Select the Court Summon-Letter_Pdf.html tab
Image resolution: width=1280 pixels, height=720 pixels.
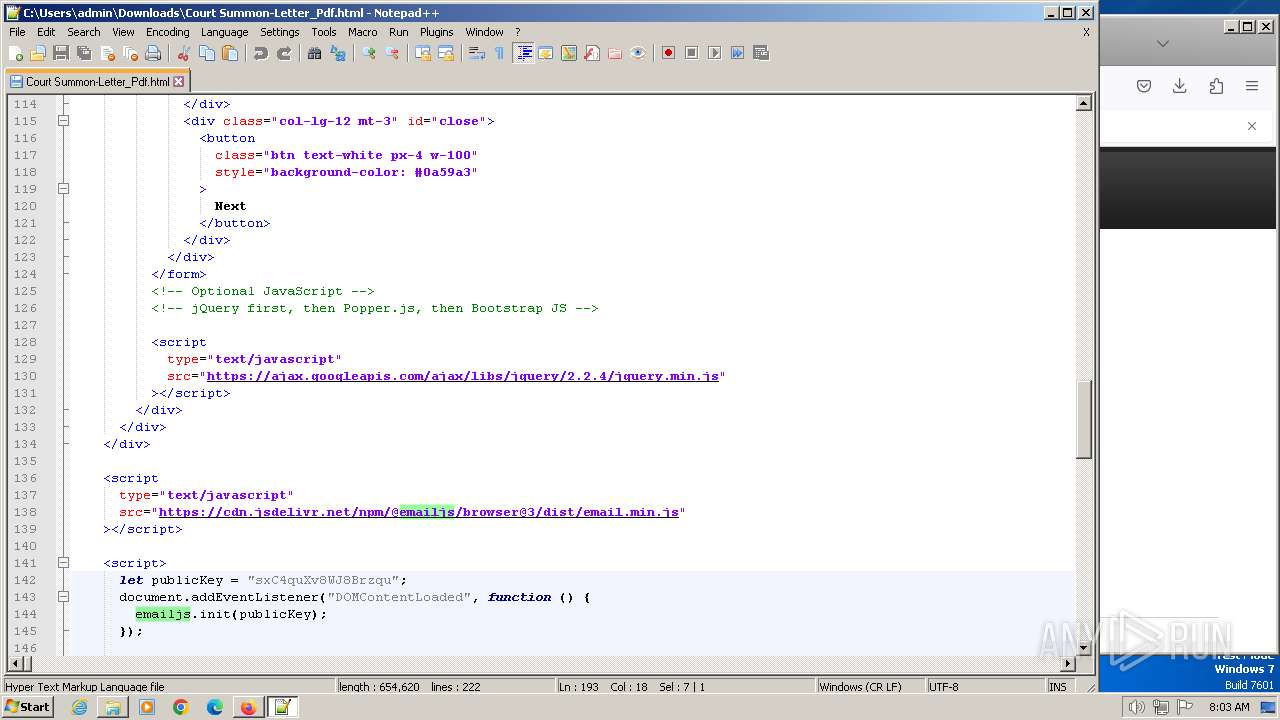point(96,82)
